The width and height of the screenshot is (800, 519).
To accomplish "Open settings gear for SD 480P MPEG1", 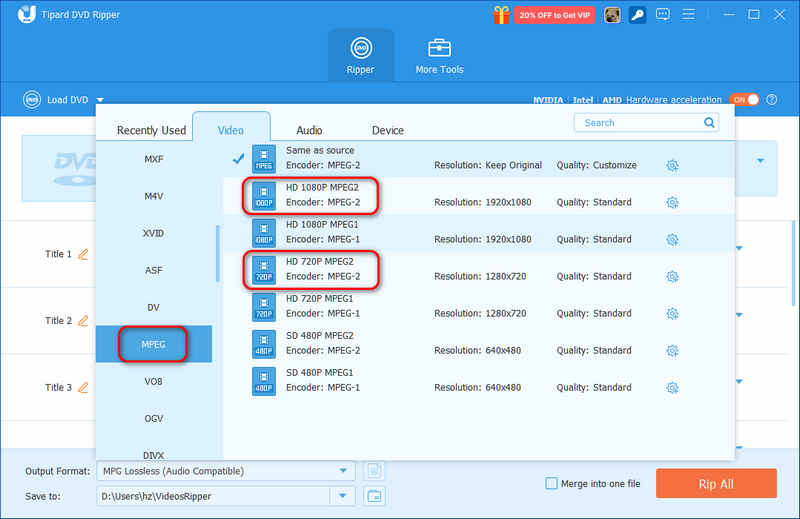I will [672, 388].
